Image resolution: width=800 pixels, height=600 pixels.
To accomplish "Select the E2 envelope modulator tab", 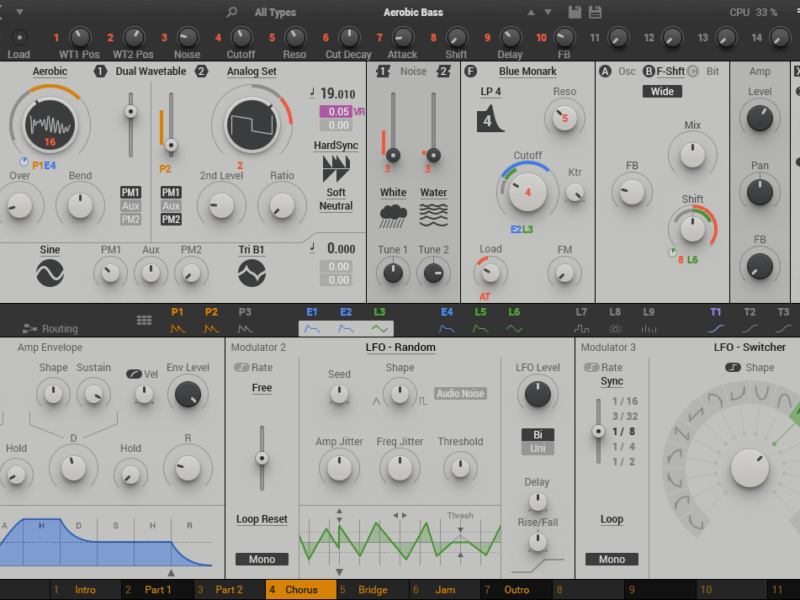I will click(x=346, y=320).
